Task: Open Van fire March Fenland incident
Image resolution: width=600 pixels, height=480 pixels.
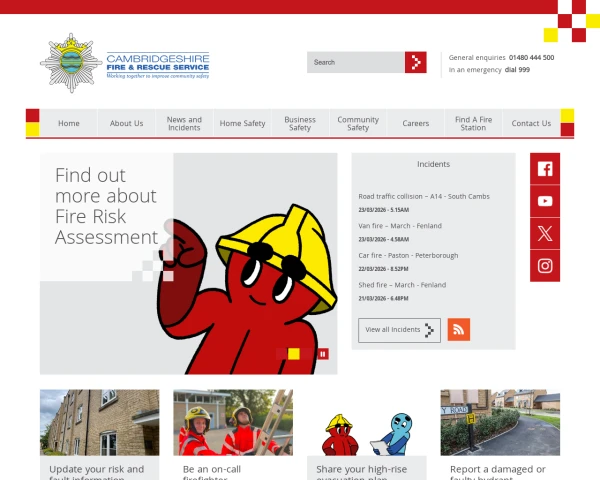Action: click(400, 226)
